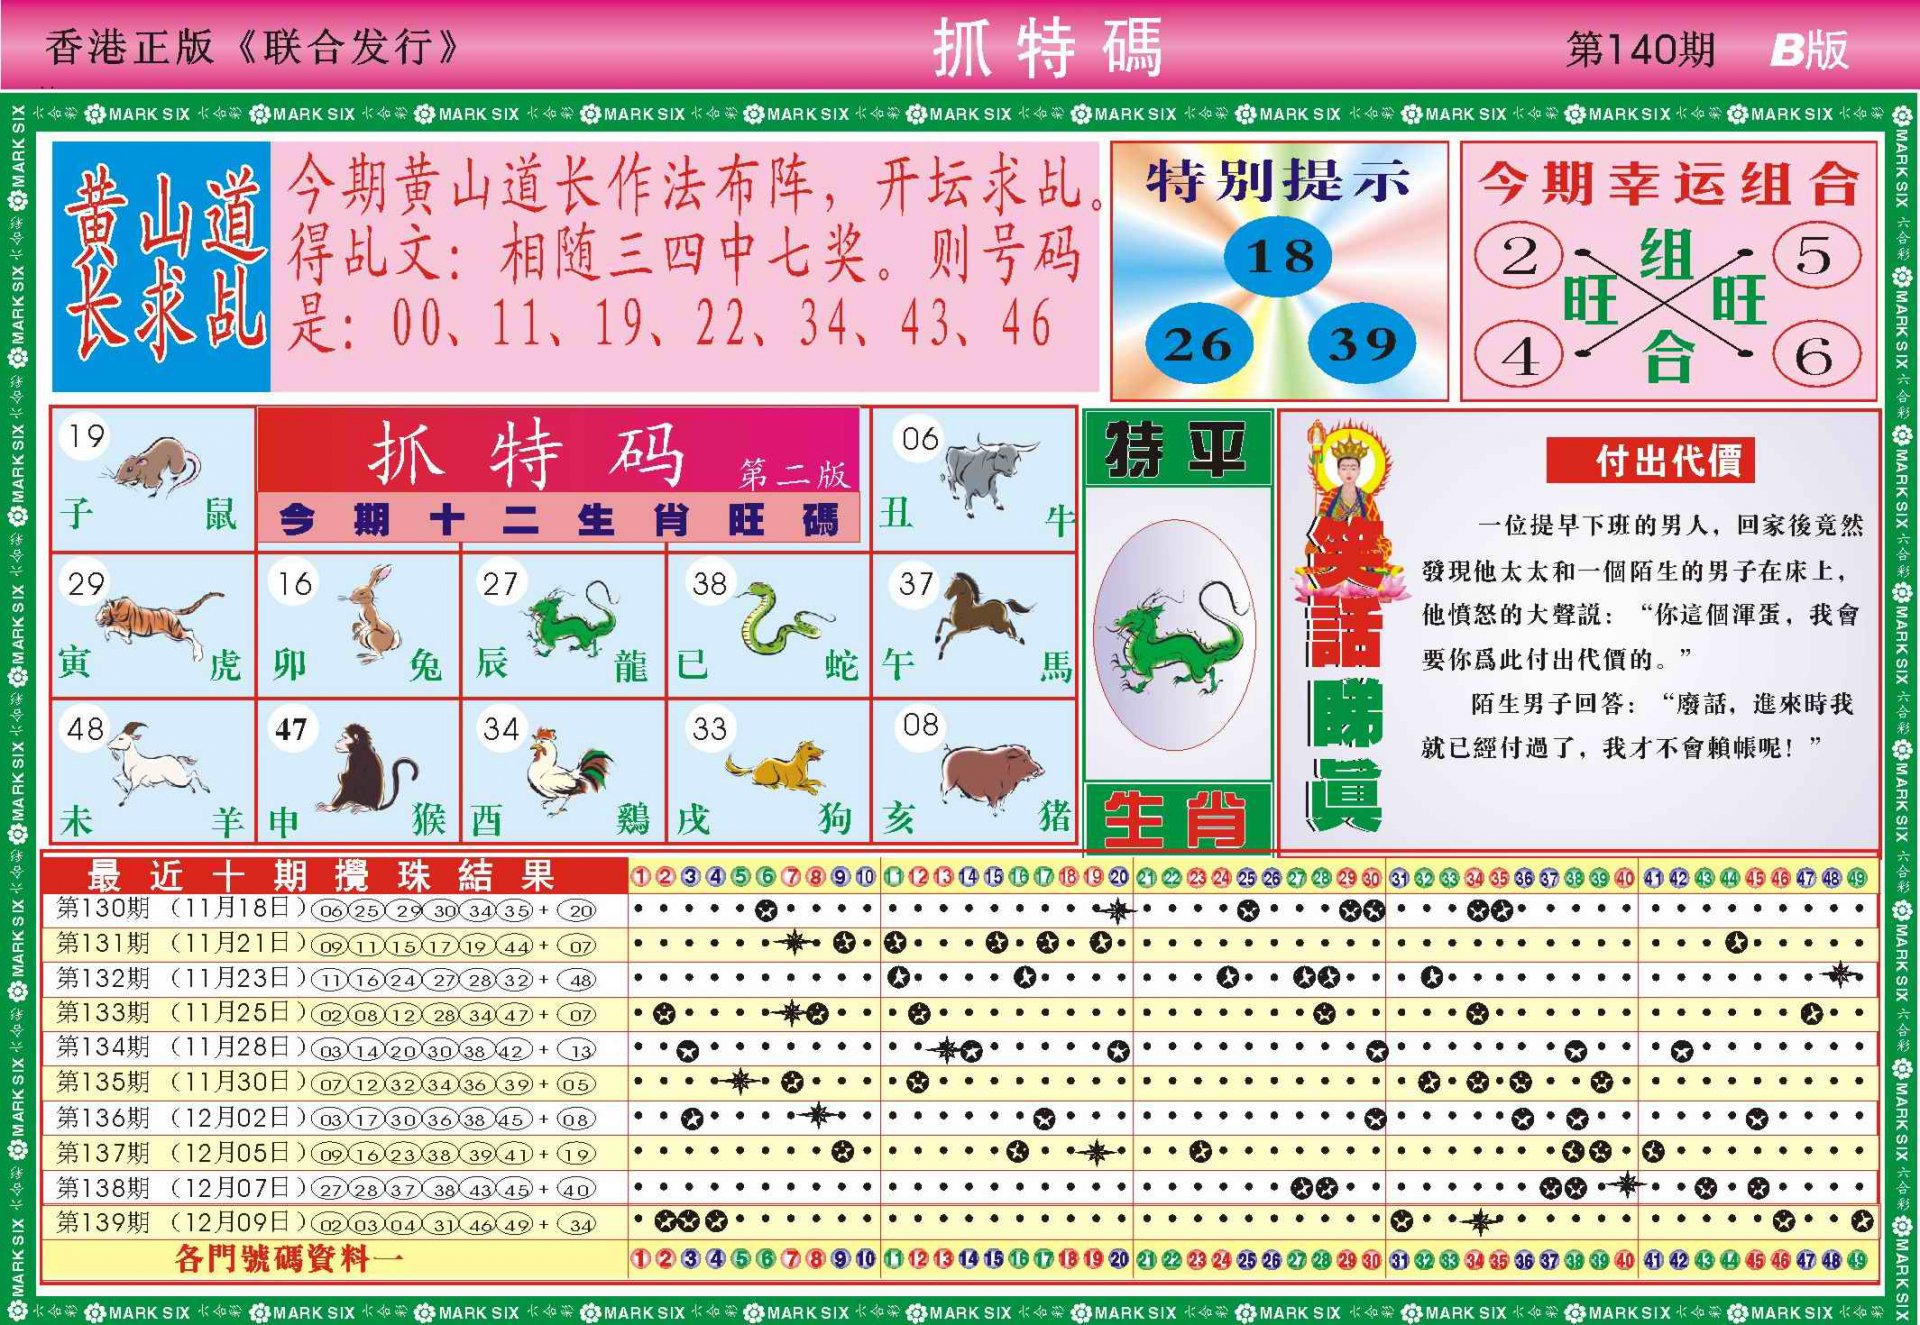Select the blue circle numbered 39
The image size is (1920, 1325).
(x=1361, y=345)
